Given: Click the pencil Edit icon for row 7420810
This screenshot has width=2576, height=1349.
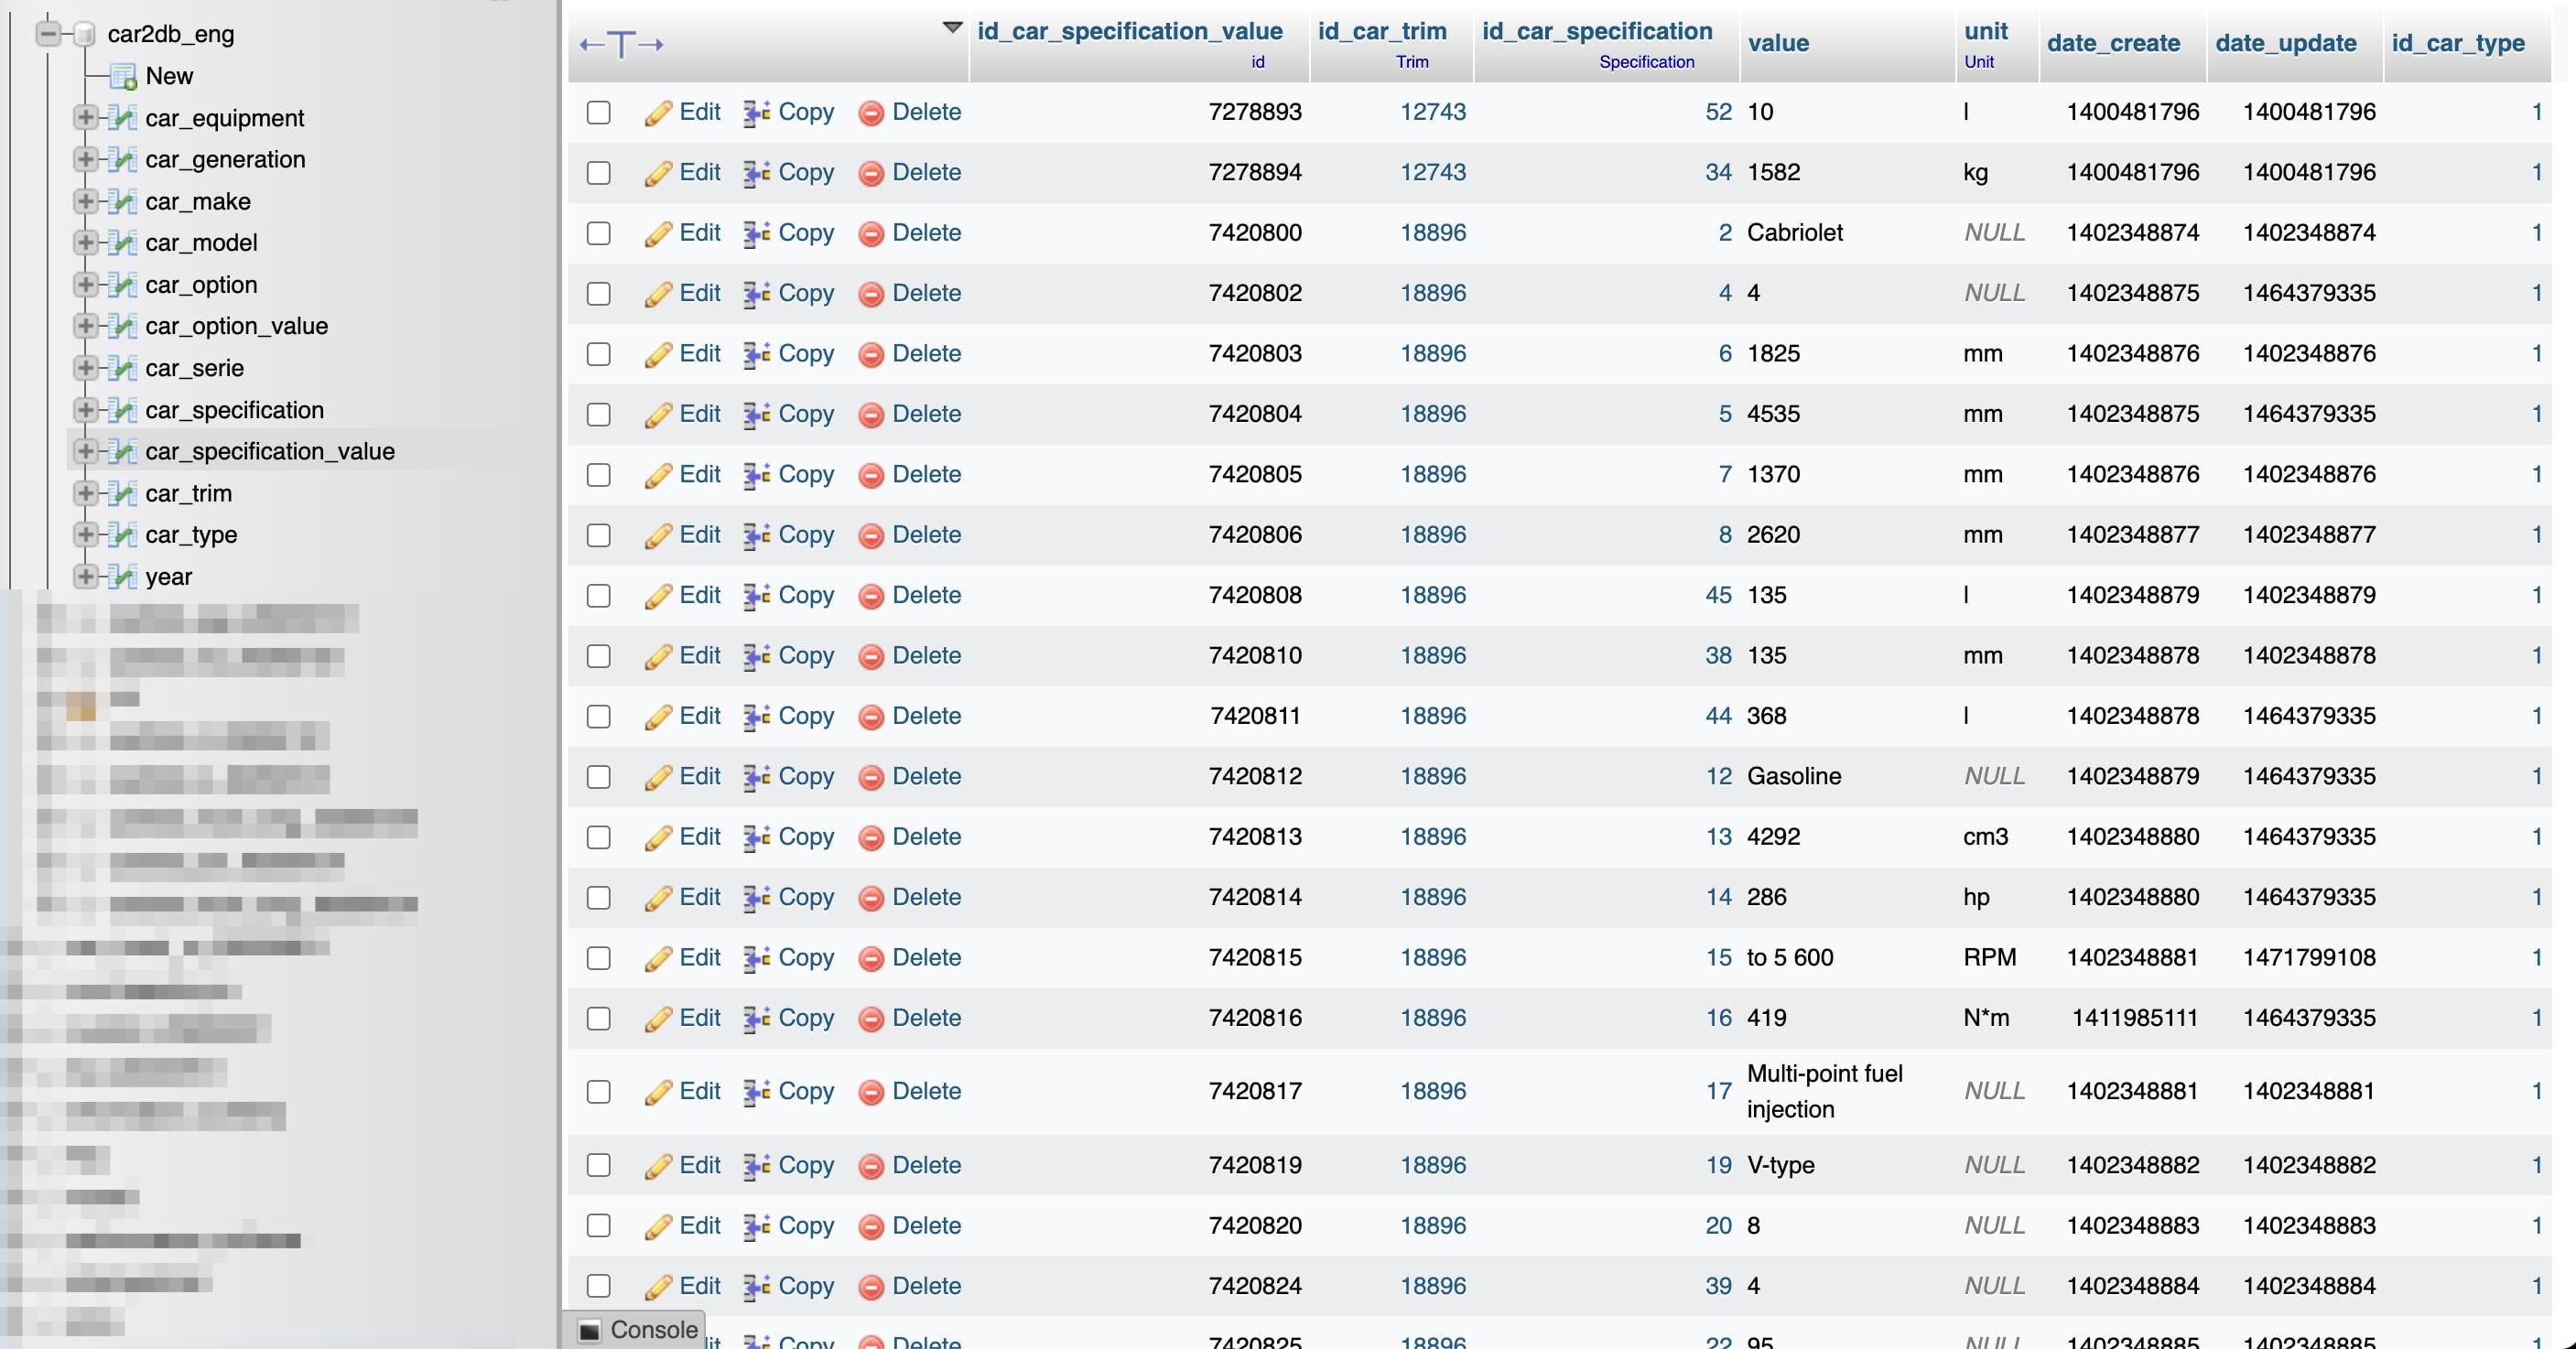Looking at the screenshot, I should (657, 656).
